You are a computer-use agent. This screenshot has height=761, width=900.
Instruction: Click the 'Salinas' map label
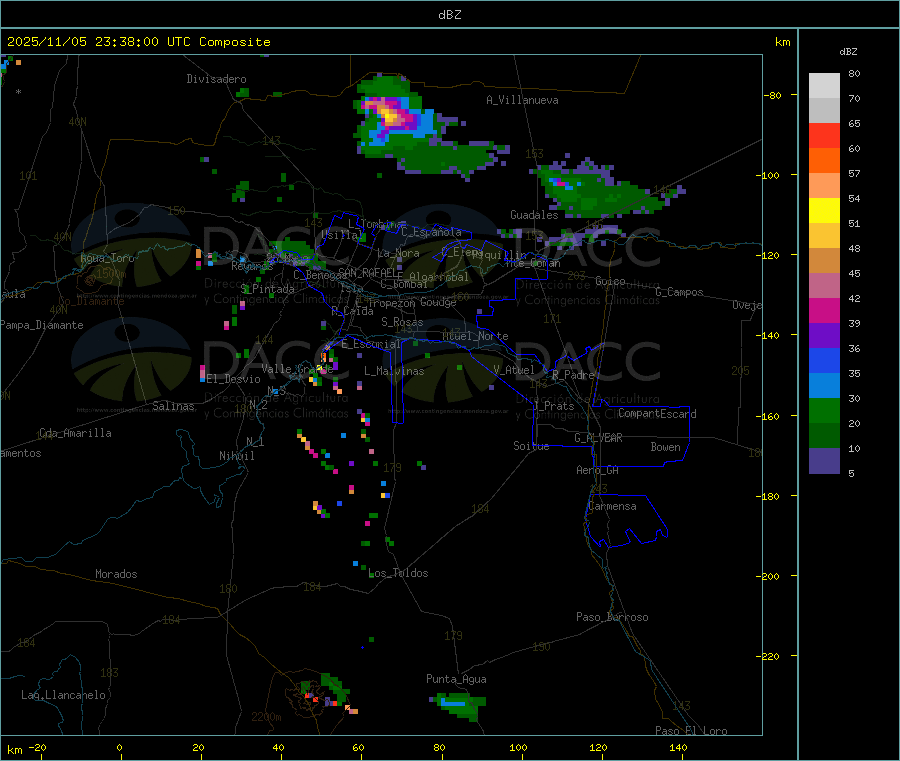click(x=173, y=406)
